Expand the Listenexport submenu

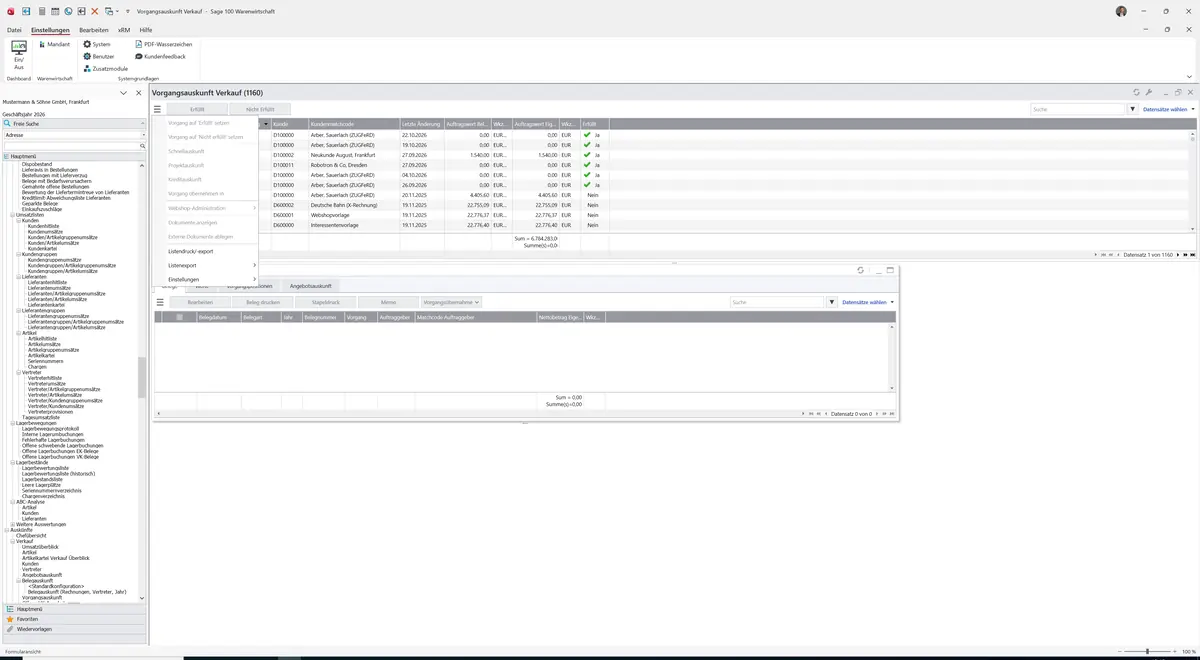(211, 265)
